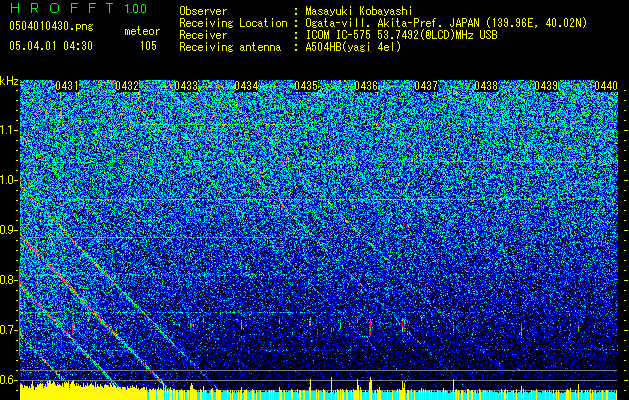Click the 0.7 frequency axis label
The image size is (629, 400).
coord(9,330)
